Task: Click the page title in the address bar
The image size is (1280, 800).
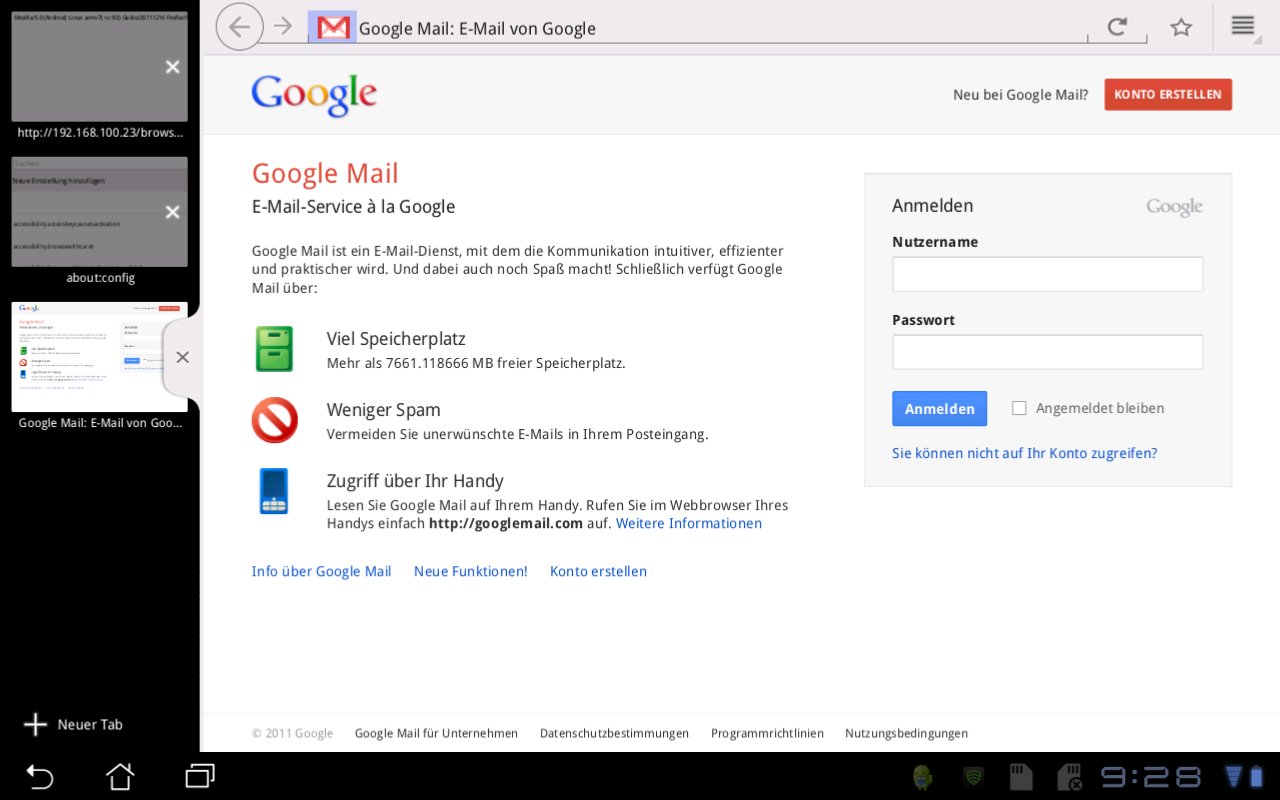Action: point(477,29)
